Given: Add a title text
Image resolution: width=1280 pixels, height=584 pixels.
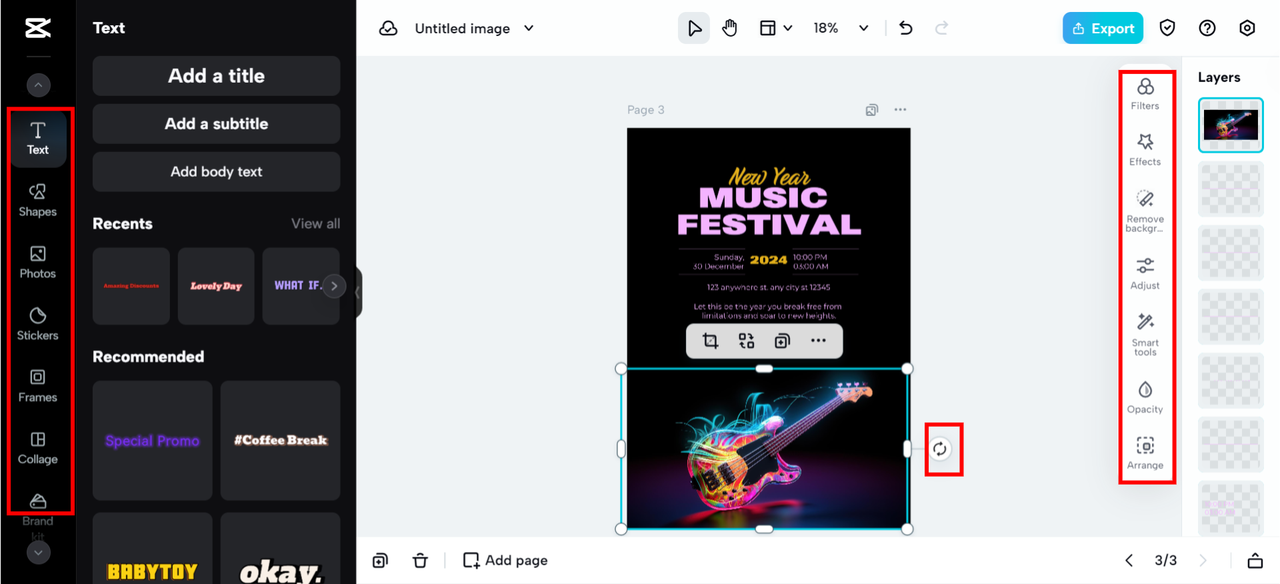Looking at the screenshot, I should tap(216, 76).
